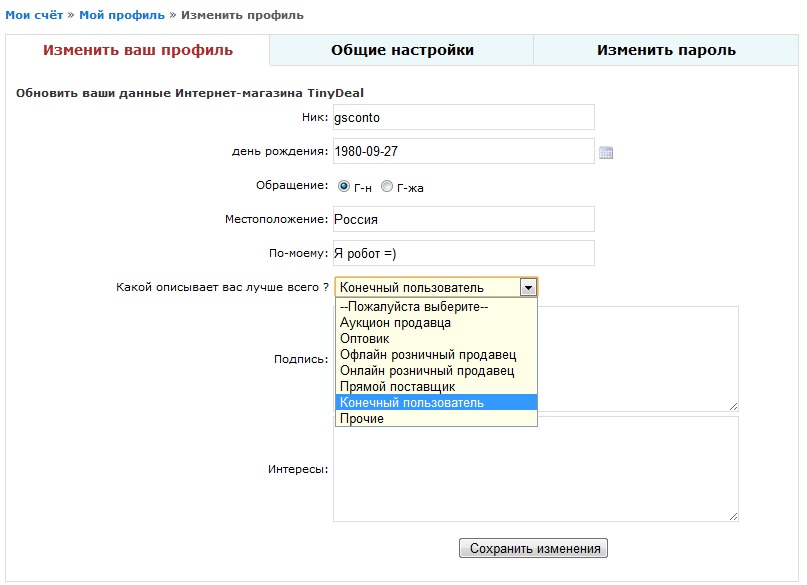Choose the --Пожалуйста выберите-- placeholder option

(414, 307)
